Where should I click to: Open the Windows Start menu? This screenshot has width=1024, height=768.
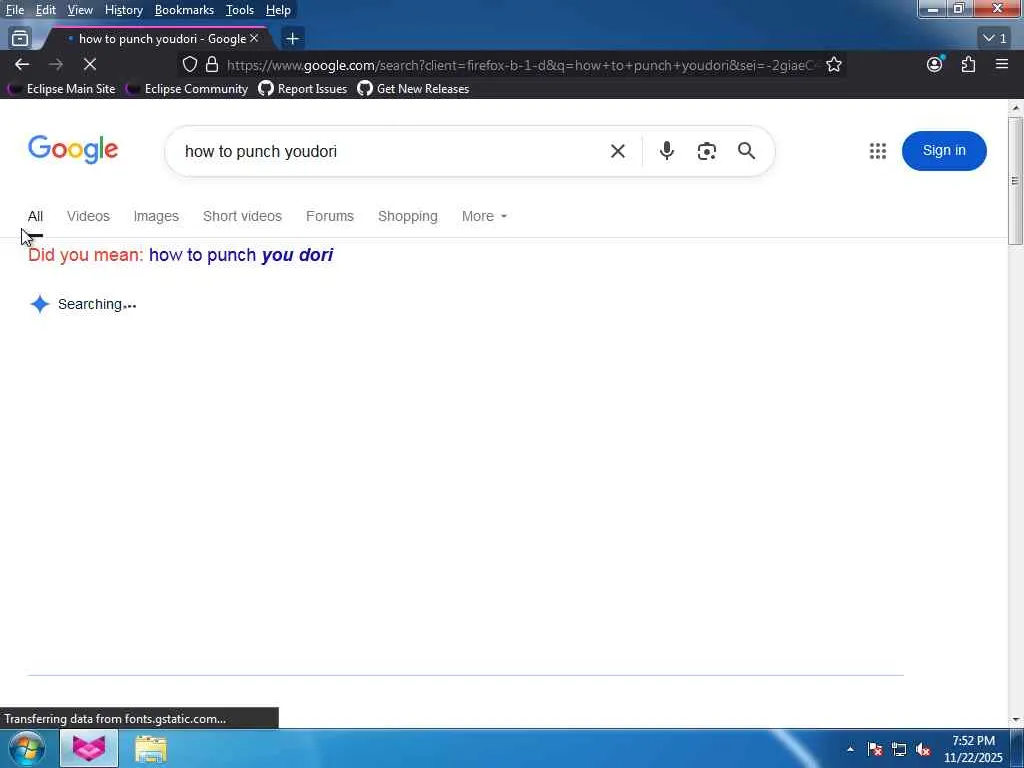pos(27,748)
